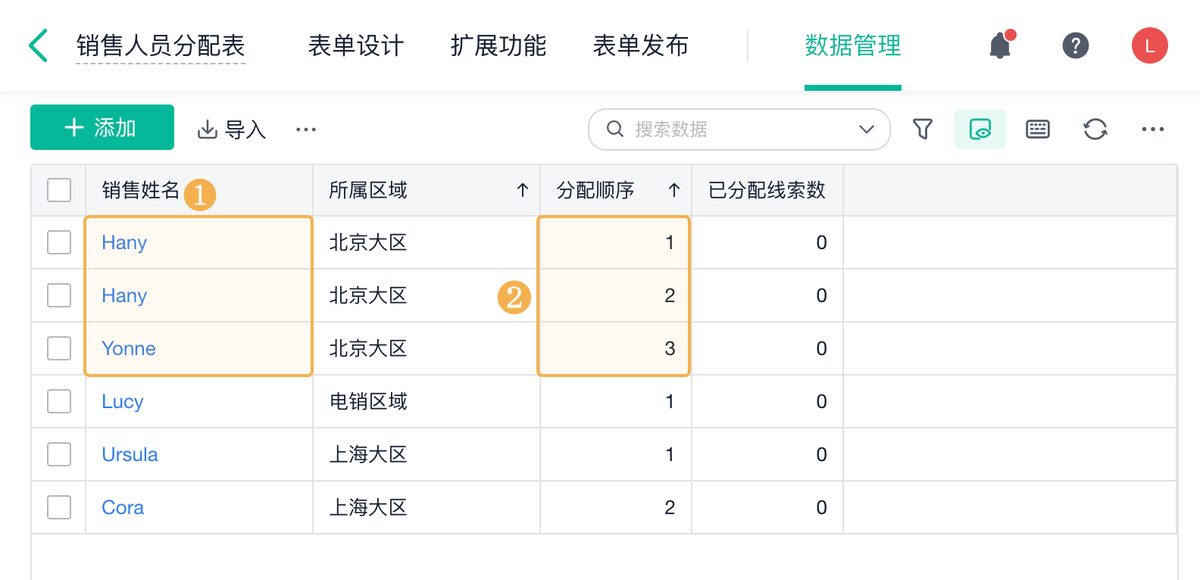1200x580 pixels.
Task: Open the filter funnel icon
Action: click(x=923, y=129)
